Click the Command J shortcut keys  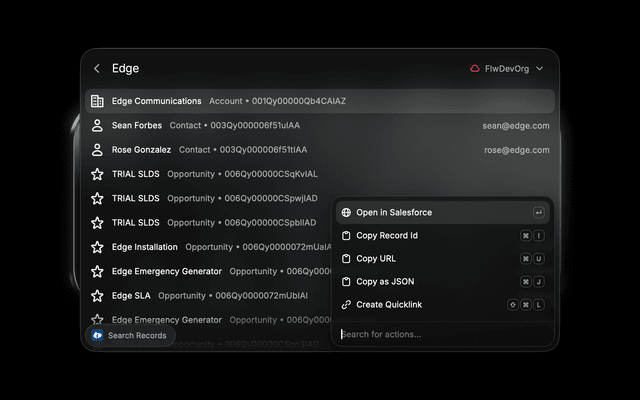(532, 282)
